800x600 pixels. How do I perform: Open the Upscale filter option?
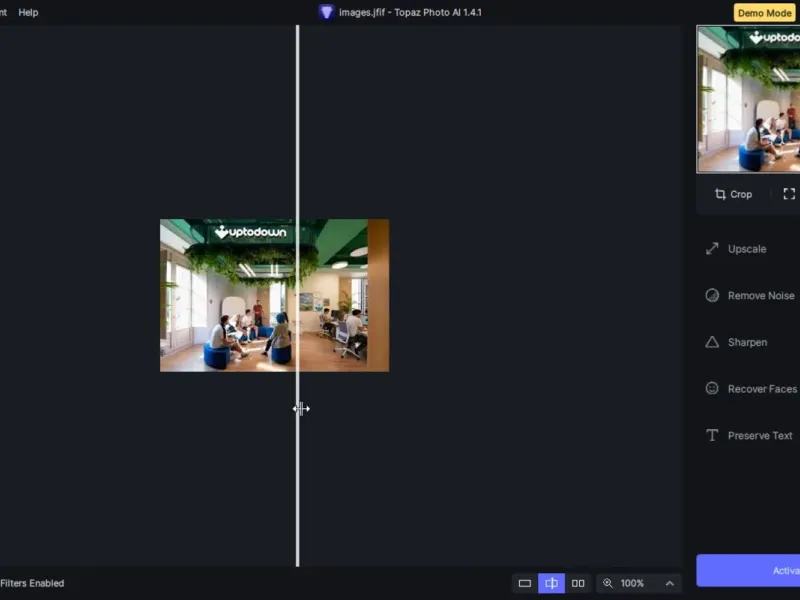[x=748, y=249]
